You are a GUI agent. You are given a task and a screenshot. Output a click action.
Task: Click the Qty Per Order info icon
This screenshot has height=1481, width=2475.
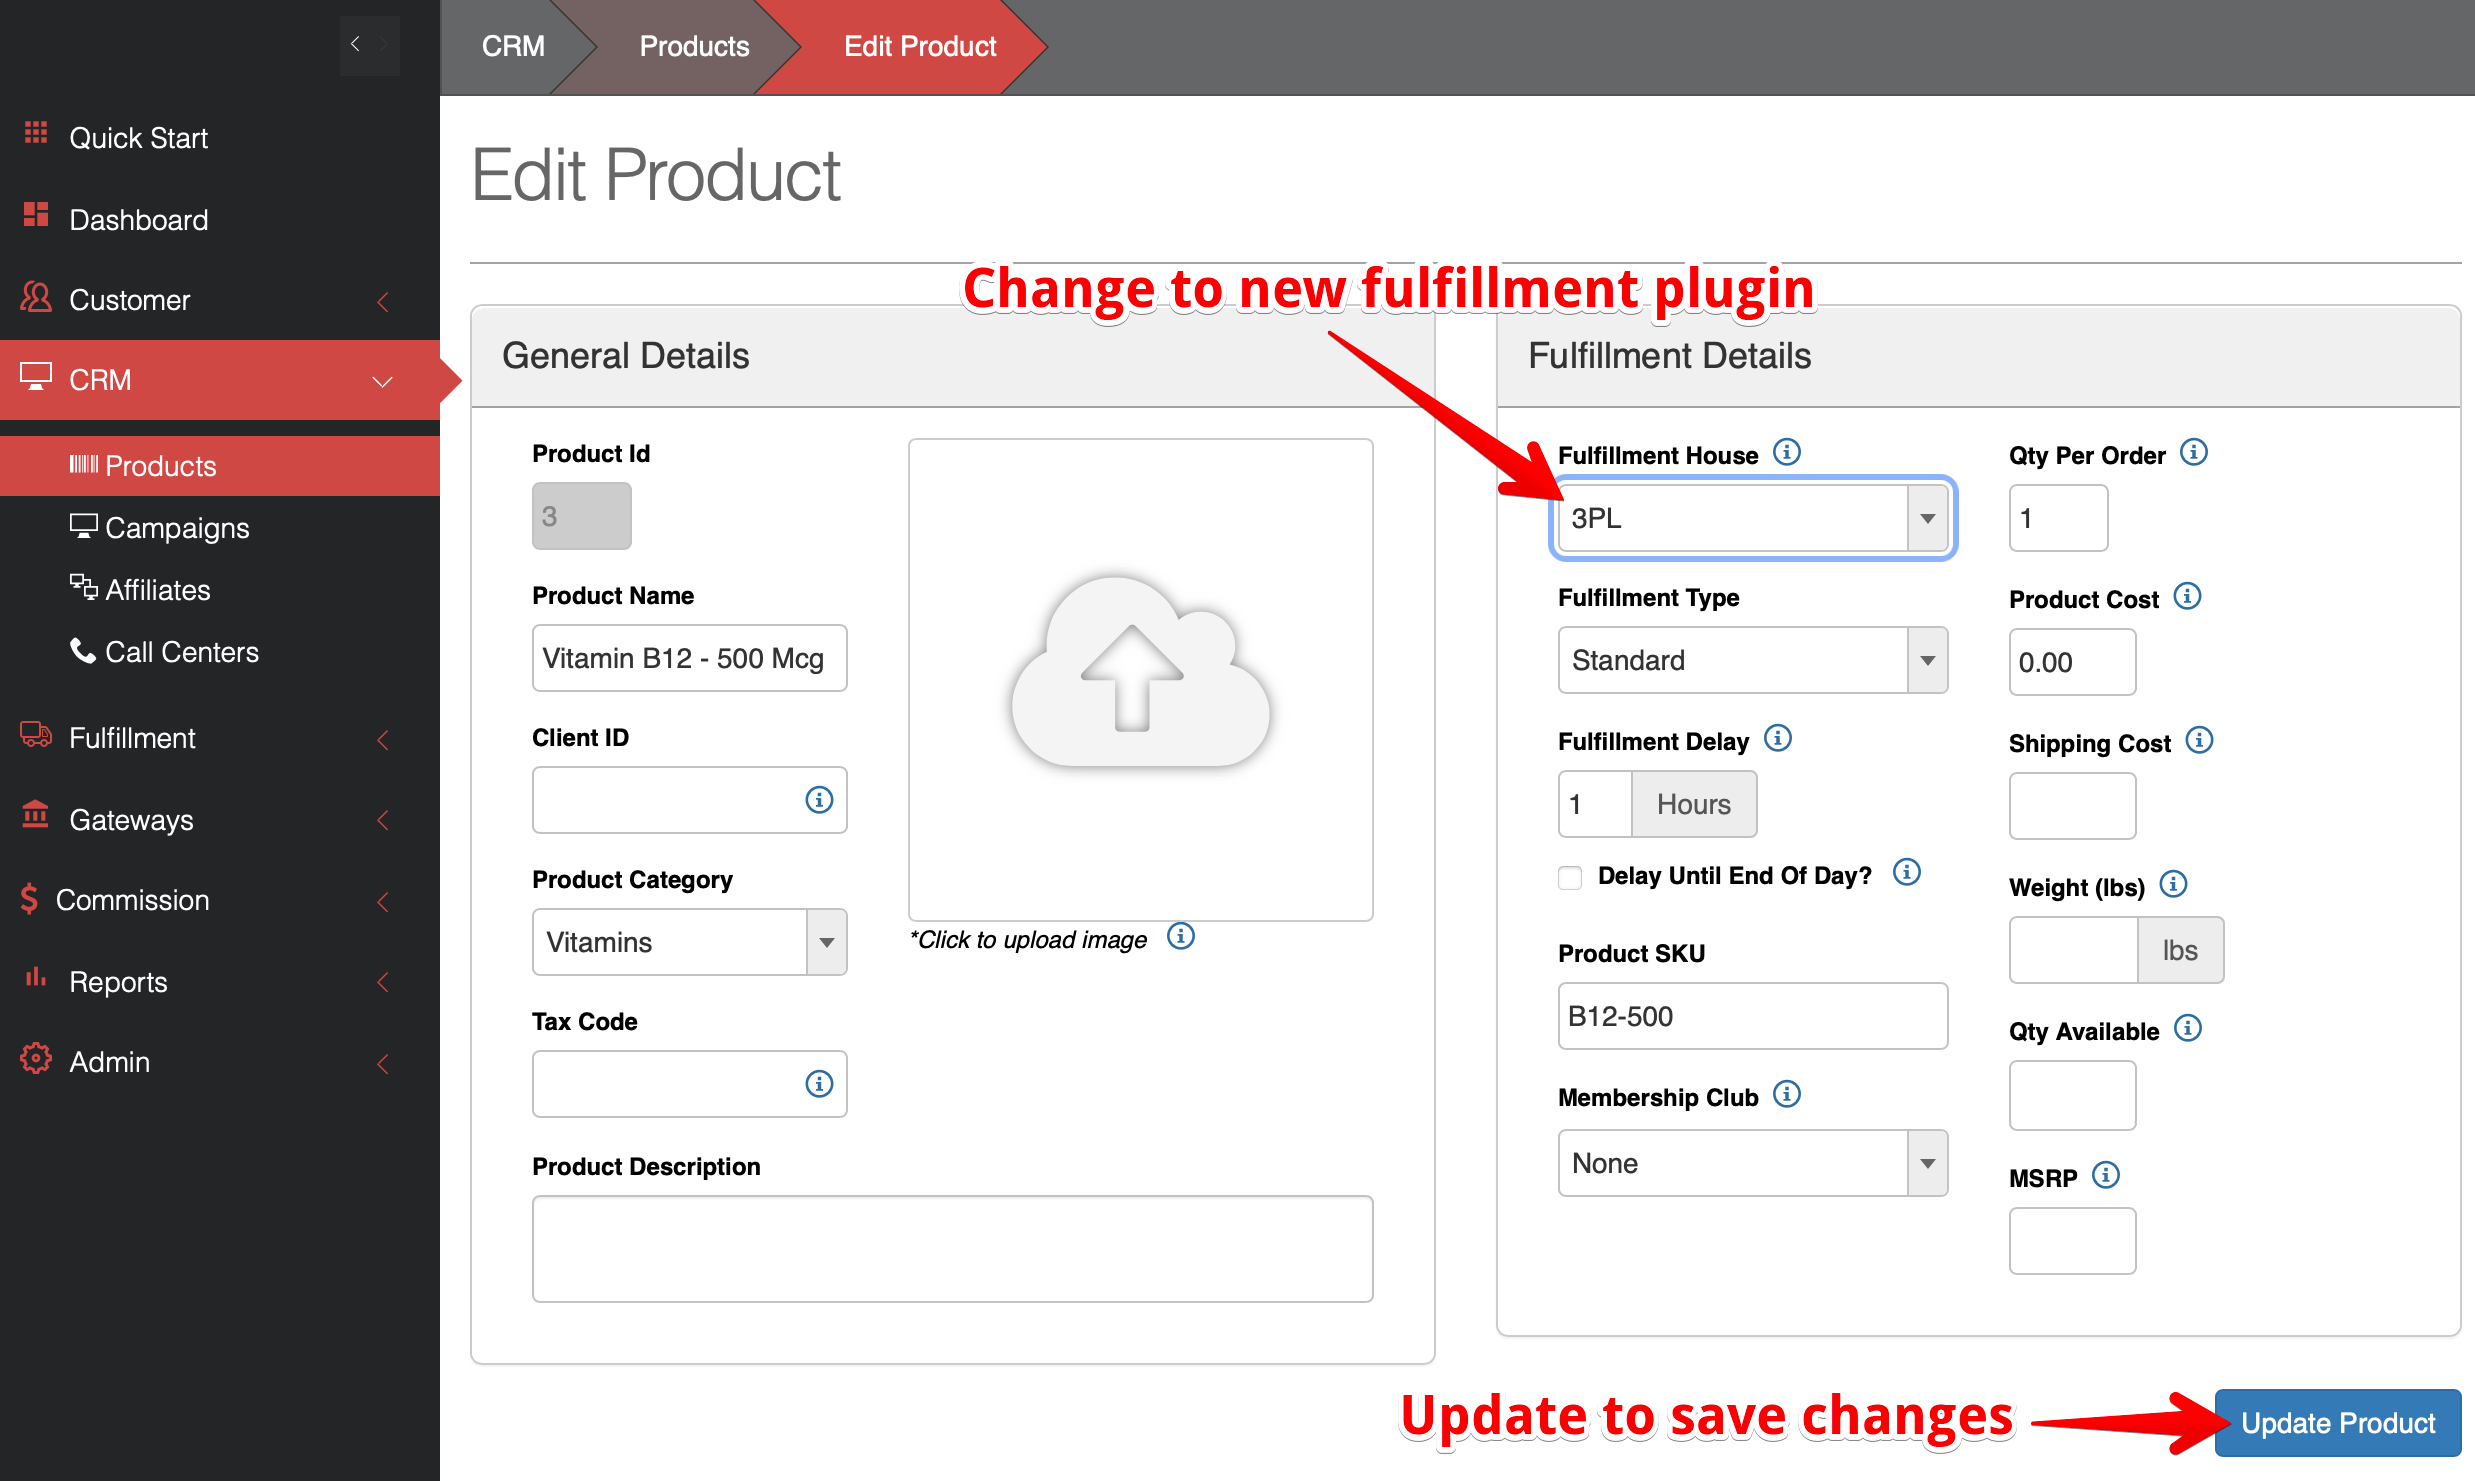point(2194,453)
